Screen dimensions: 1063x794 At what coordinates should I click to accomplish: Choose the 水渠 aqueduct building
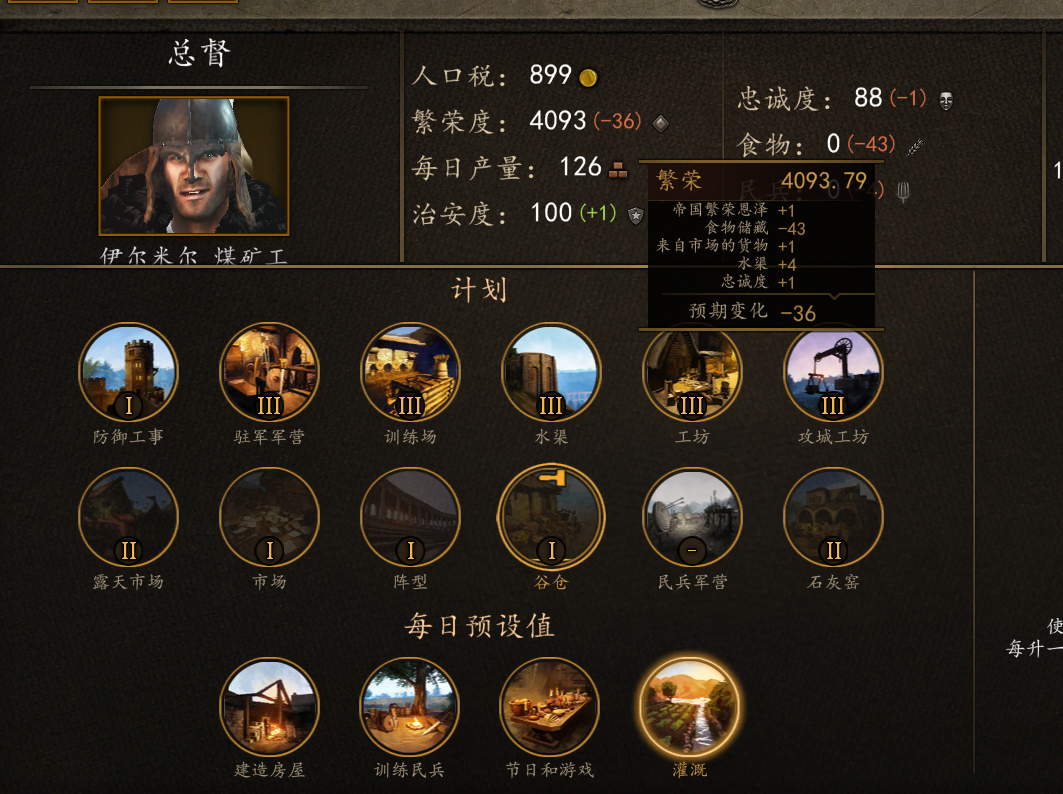coord(551,372)
